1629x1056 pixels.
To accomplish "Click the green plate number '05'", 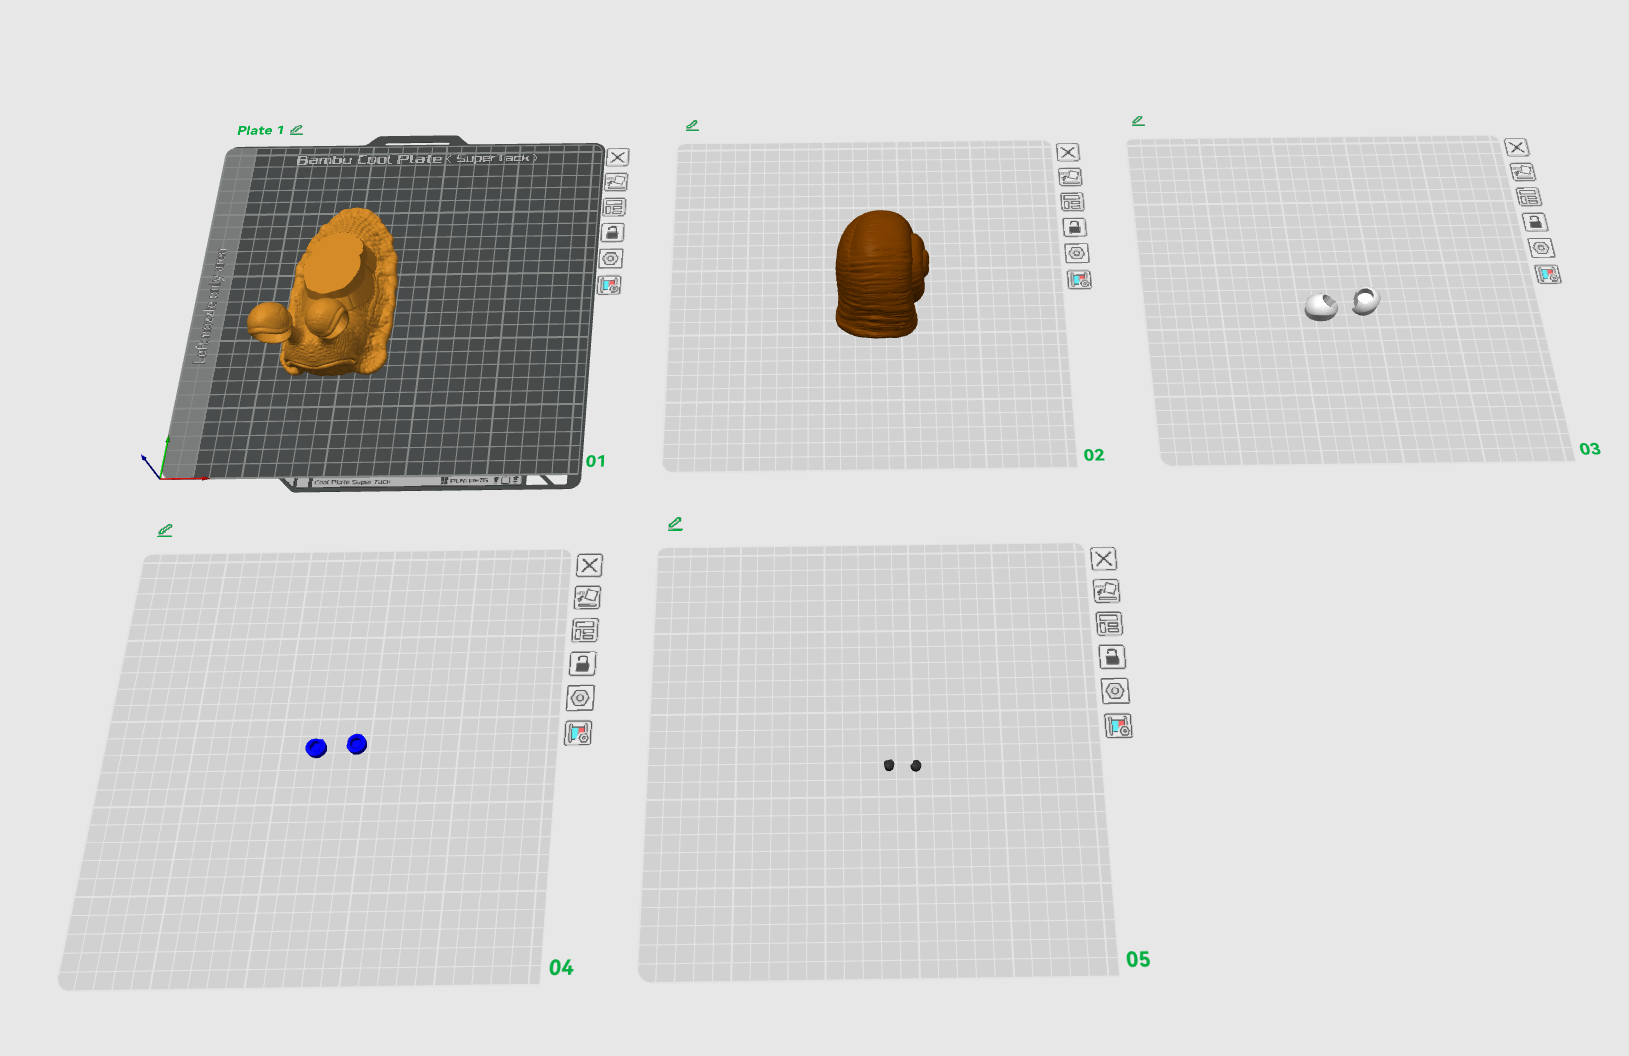I will pos(1138,959).
